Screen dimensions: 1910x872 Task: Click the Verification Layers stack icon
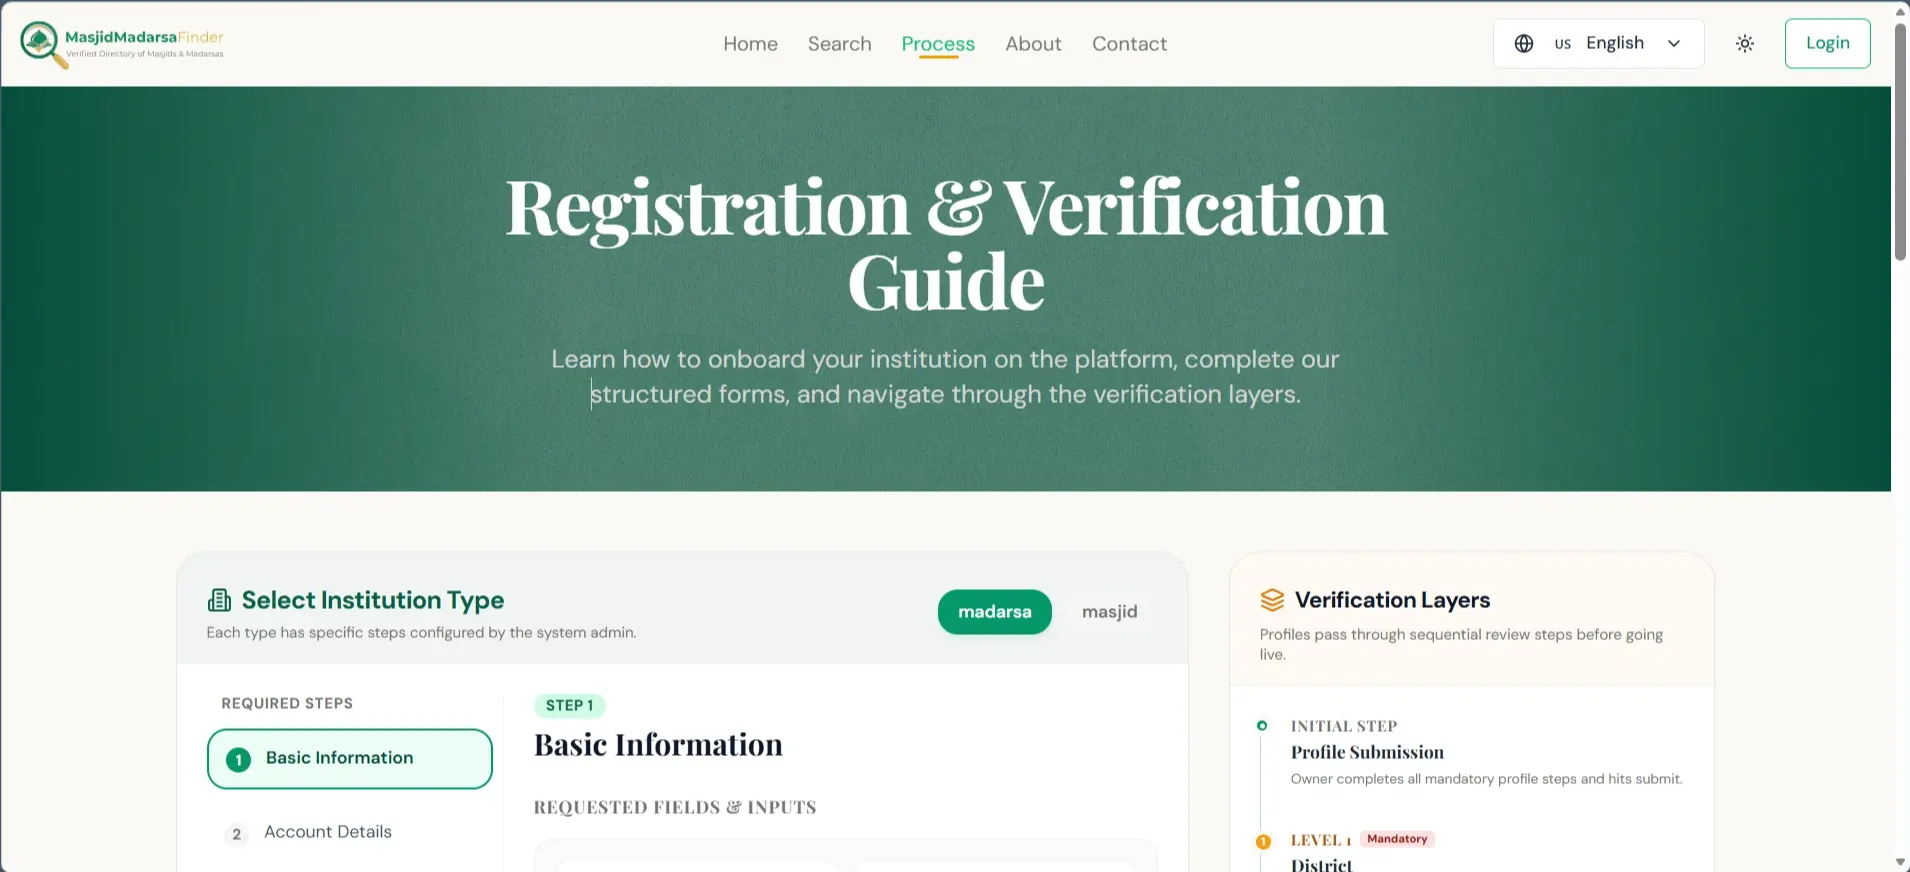click(x=1272, y=600)
